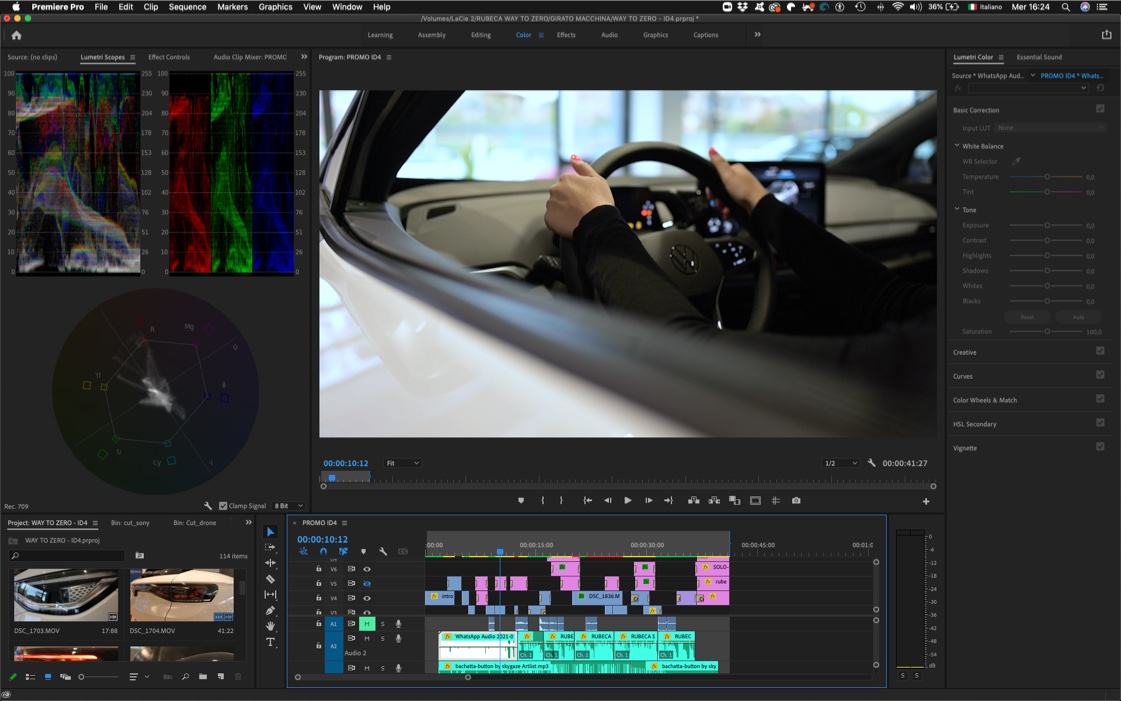Viewport: 1121px width, 701px height.
Task: Toggle the Clamp Signal checkbox
Action: (223, 506)
